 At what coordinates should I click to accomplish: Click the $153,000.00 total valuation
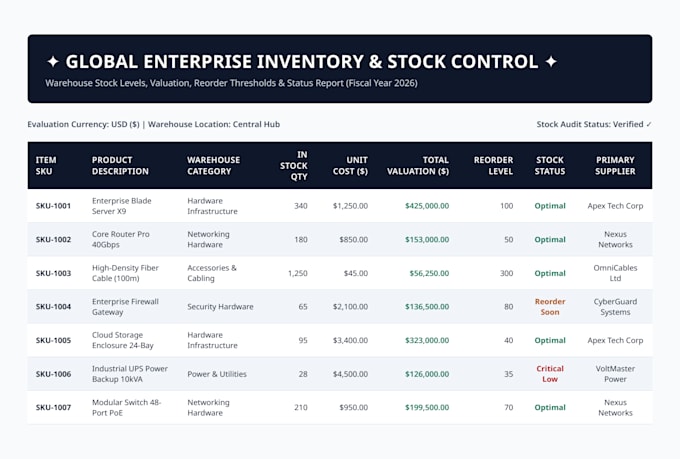pyautogui.click(x=427, y=239)
